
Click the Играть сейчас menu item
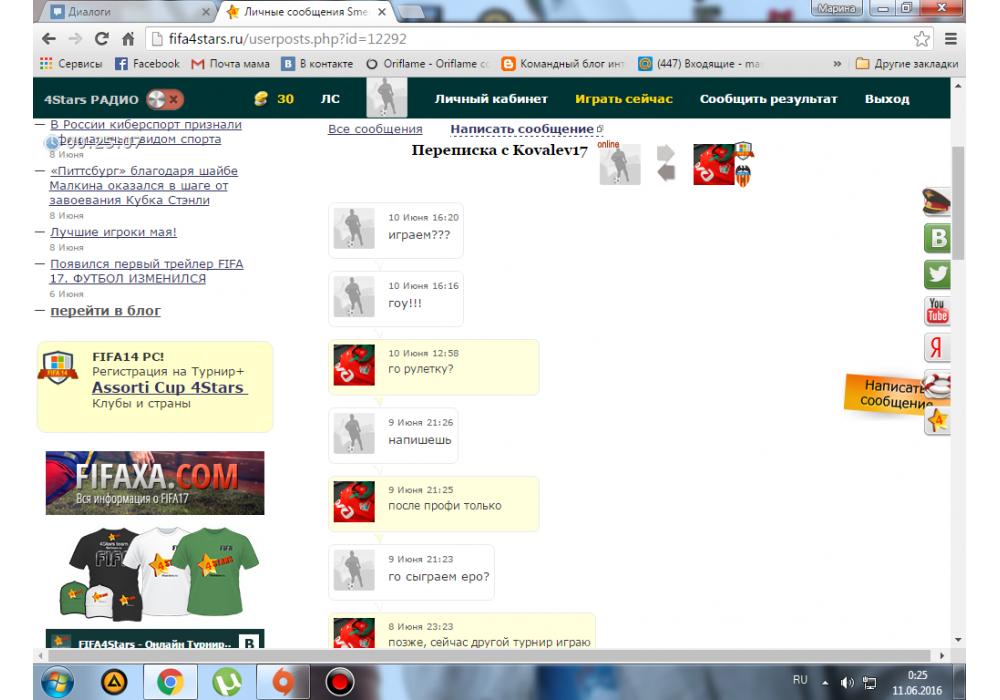pyautogui.click(x=623, y=99)
